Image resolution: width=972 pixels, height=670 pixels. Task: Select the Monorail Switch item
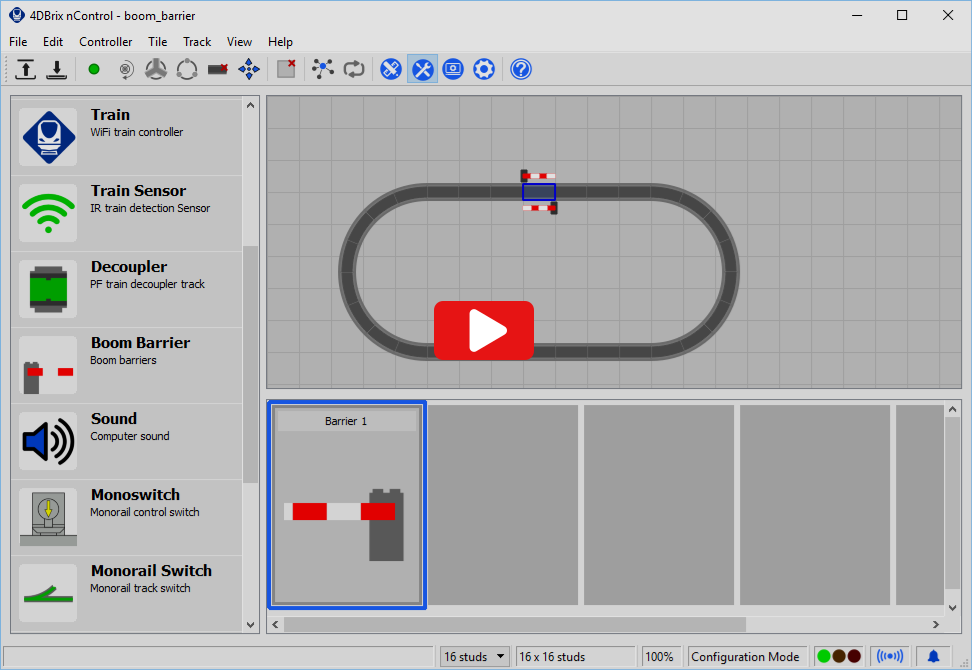(126, 593)
